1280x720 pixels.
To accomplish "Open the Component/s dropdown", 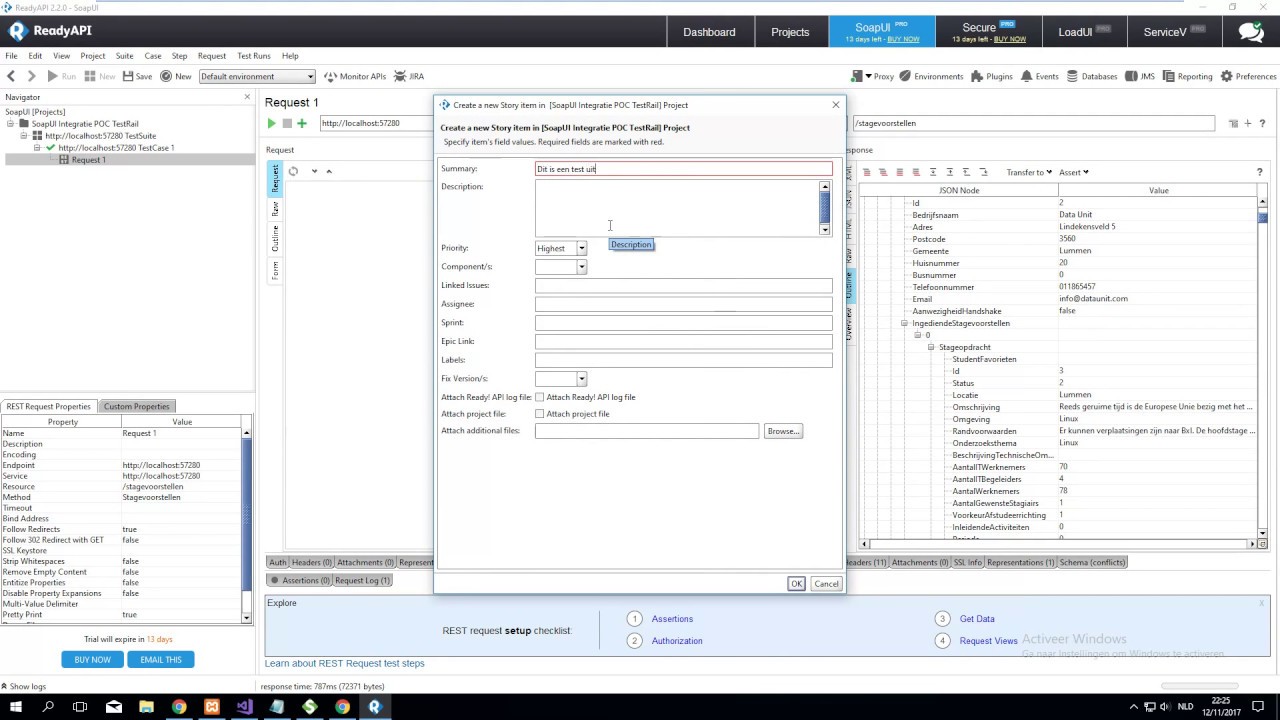I will (581, 267).
